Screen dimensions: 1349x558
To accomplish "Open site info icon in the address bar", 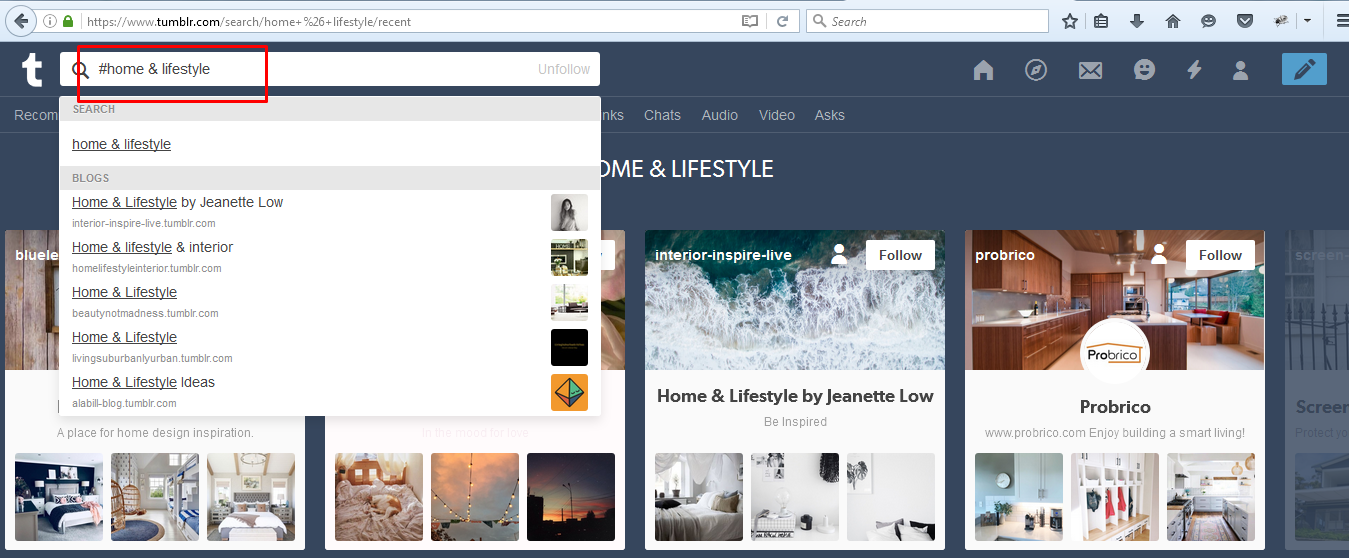I will [x=50, y=21].
